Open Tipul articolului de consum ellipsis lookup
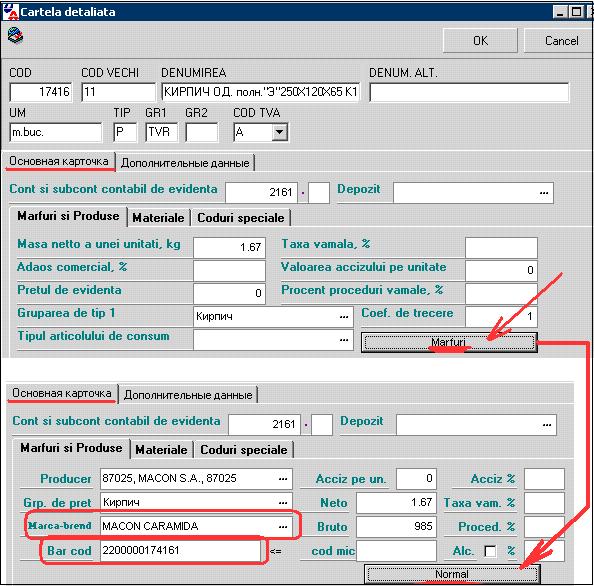This screenshot has height=586, width=594. tap(344, 340)
